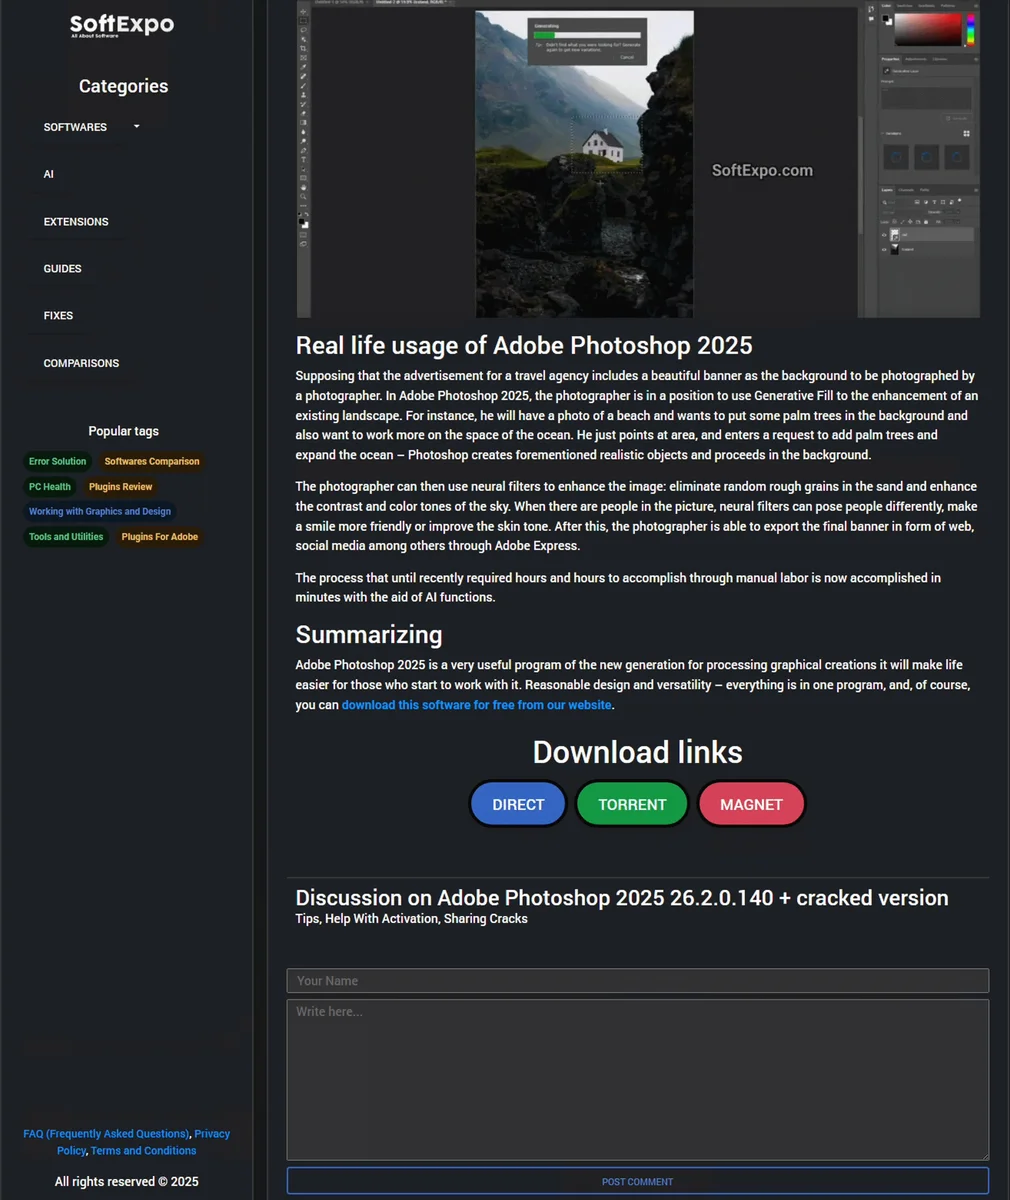Screen dimensions: 1010x1200
Task: Collapse the Variations section in the Properties panel
Action: click(x=883, y=133)
